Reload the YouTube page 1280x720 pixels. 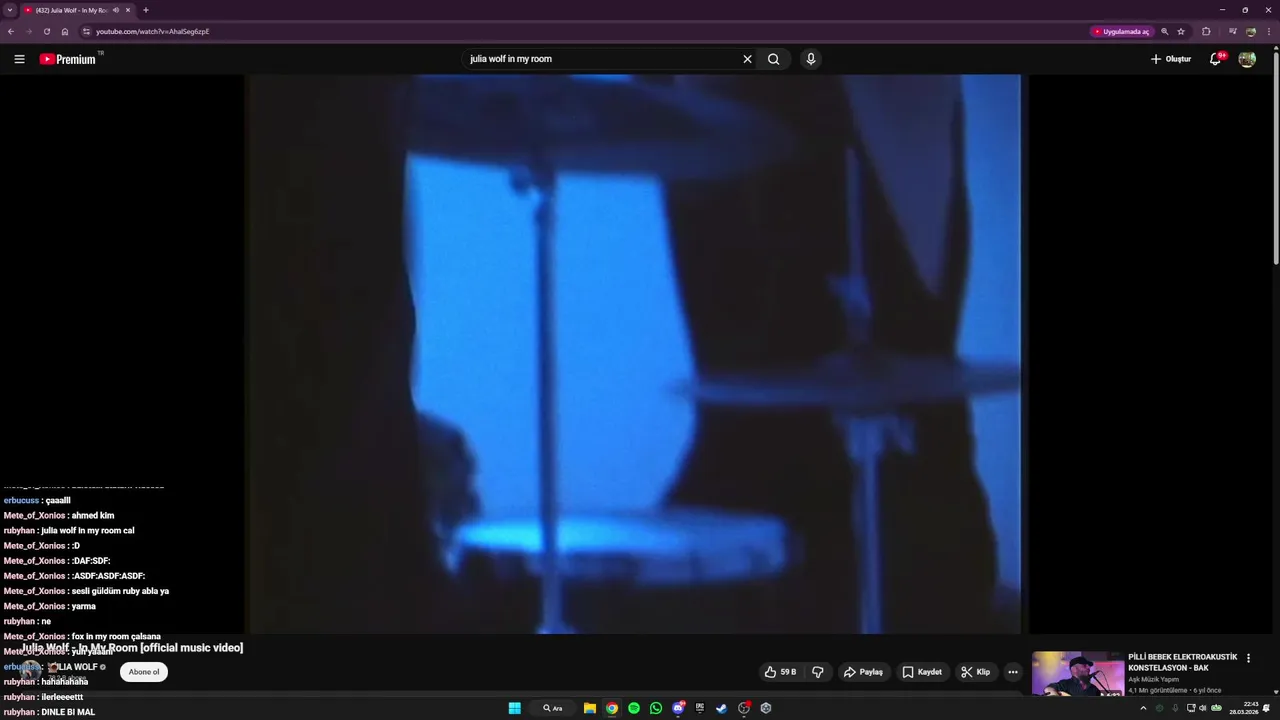pos(46,31)
